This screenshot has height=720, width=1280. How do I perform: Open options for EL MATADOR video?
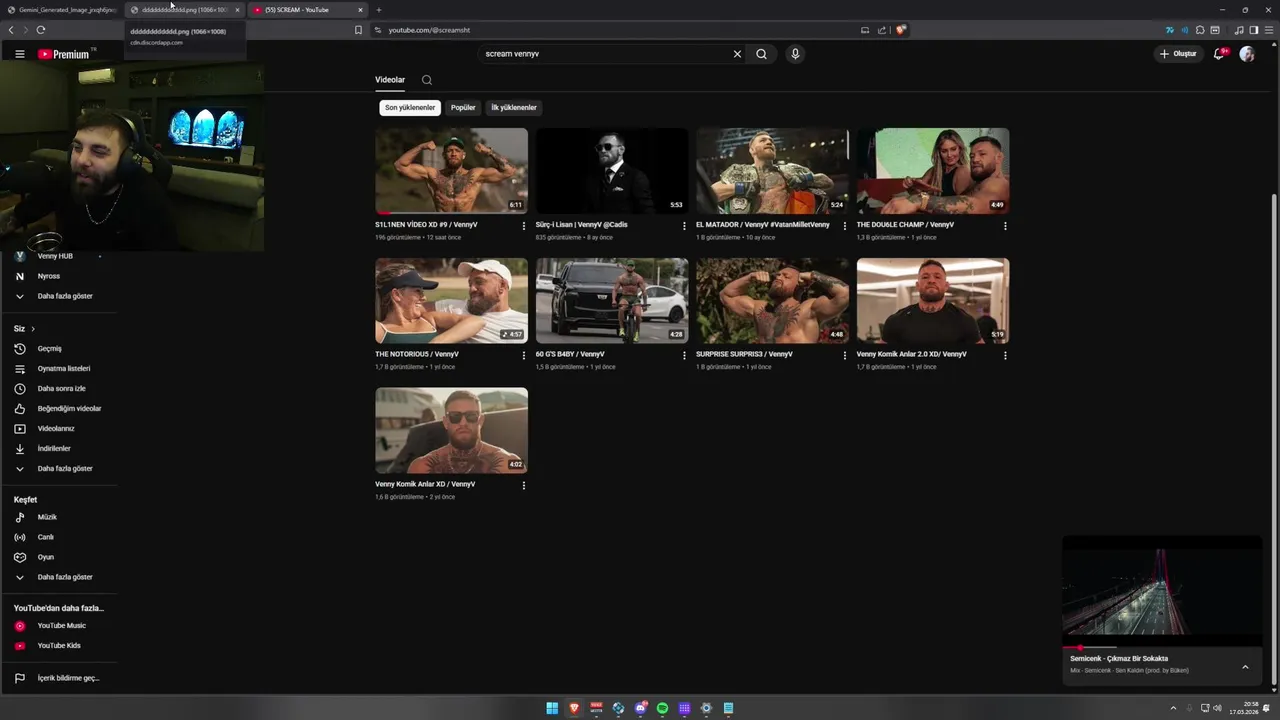tap(845, 226)
